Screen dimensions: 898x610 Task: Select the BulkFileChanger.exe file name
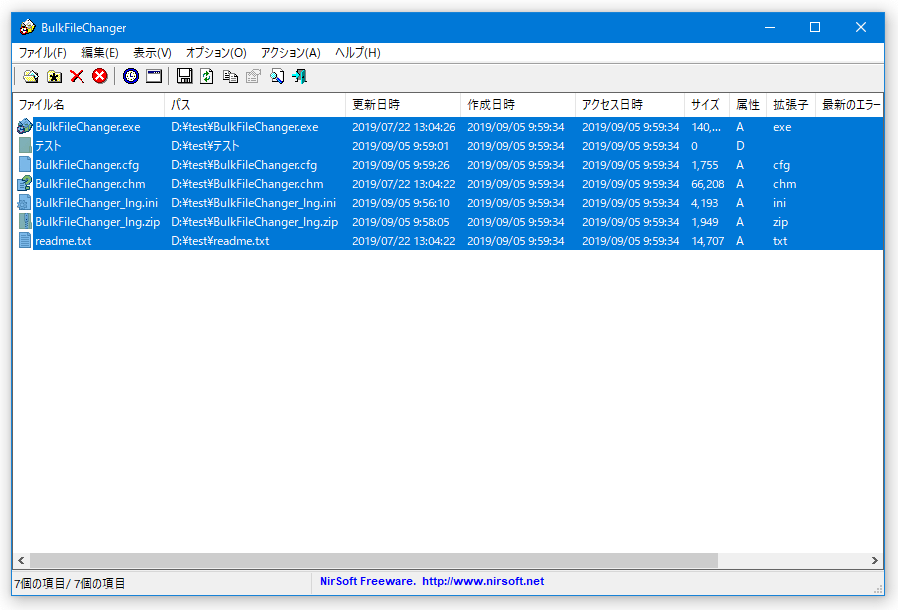(x=88, y=127)
